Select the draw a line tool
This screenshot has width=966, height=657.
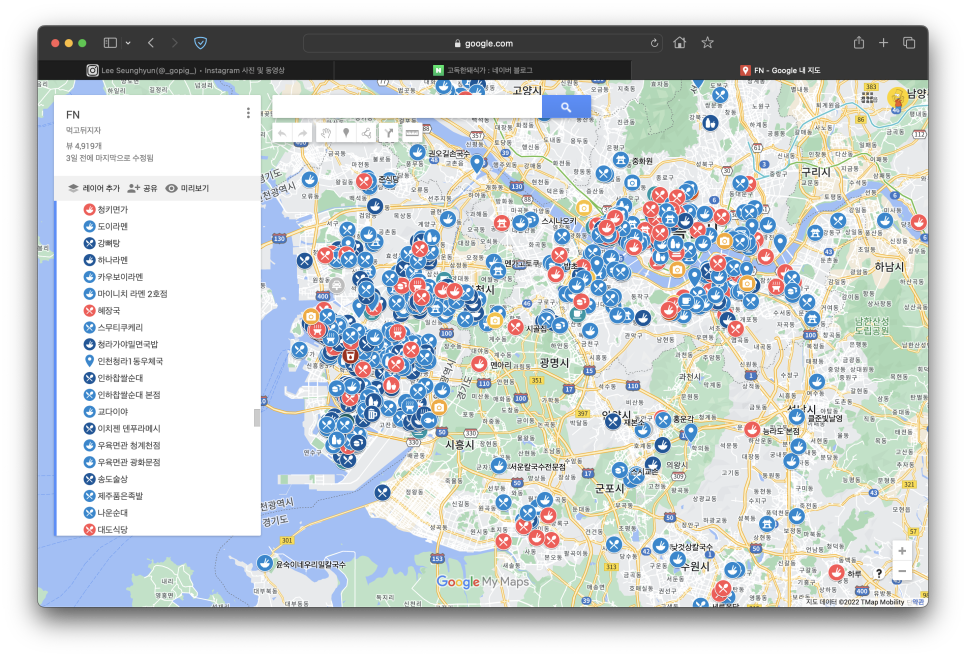coord(367,133)
